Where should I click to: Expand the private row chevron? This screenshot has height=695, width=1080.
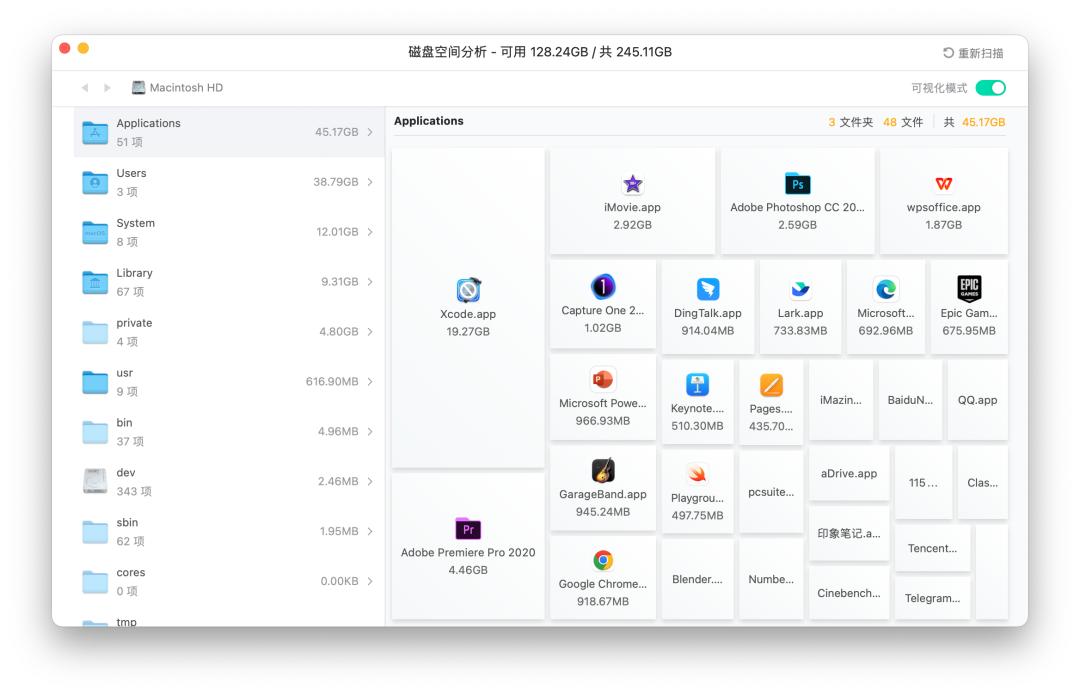(x=370, y=331)
